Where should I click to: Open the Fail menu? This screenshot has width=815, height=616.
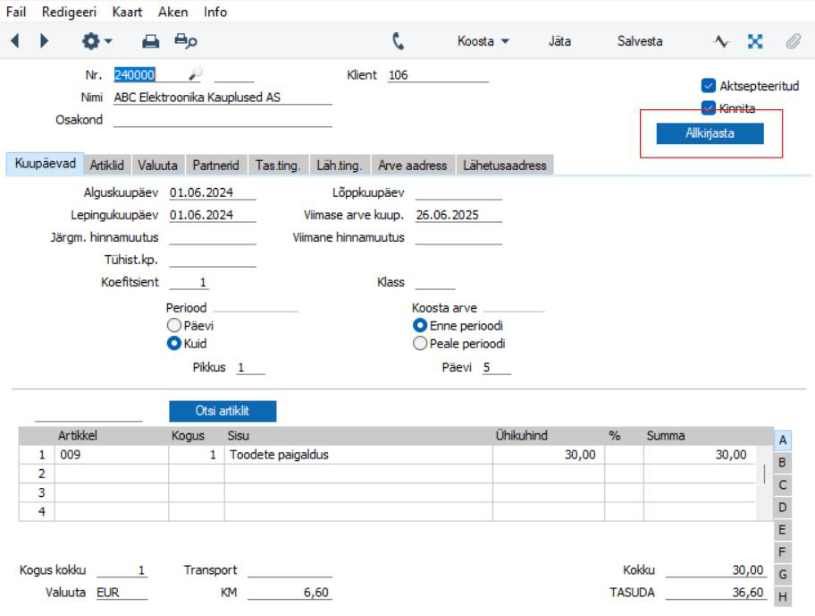pyautogui.click(x=16, y=11)
